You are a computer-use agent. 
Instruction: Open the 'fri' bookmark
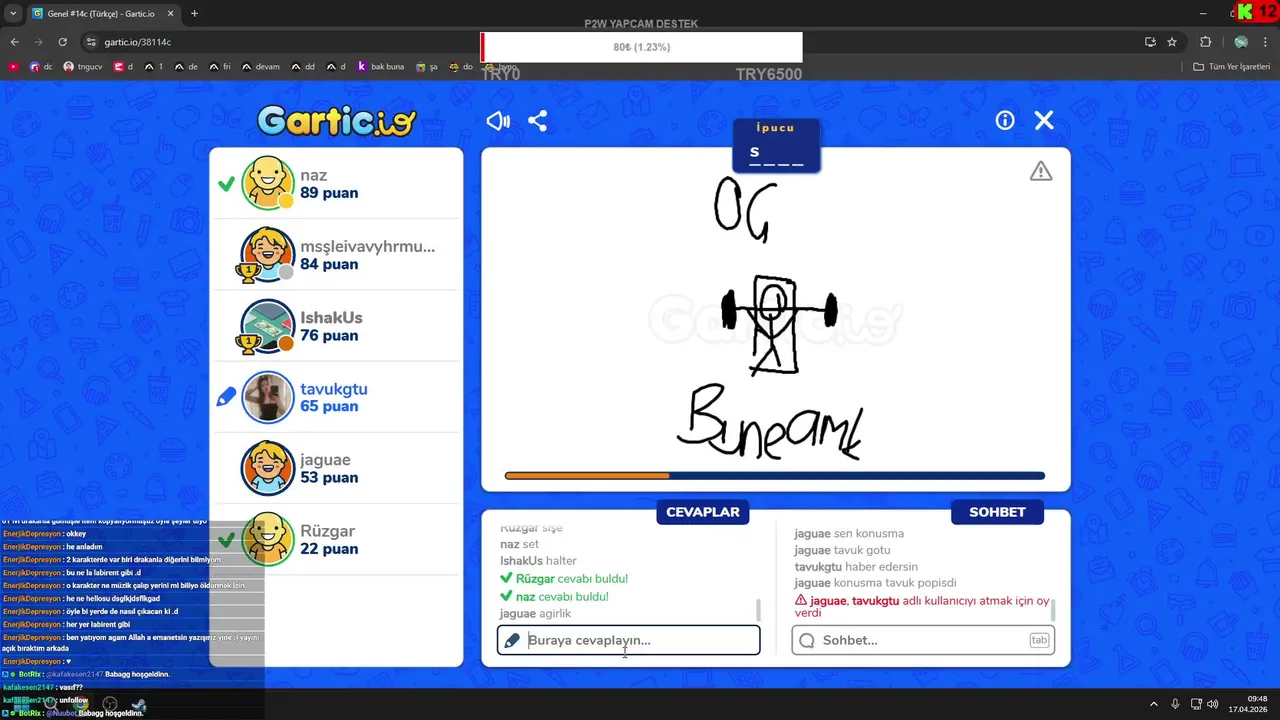point(219,67)
